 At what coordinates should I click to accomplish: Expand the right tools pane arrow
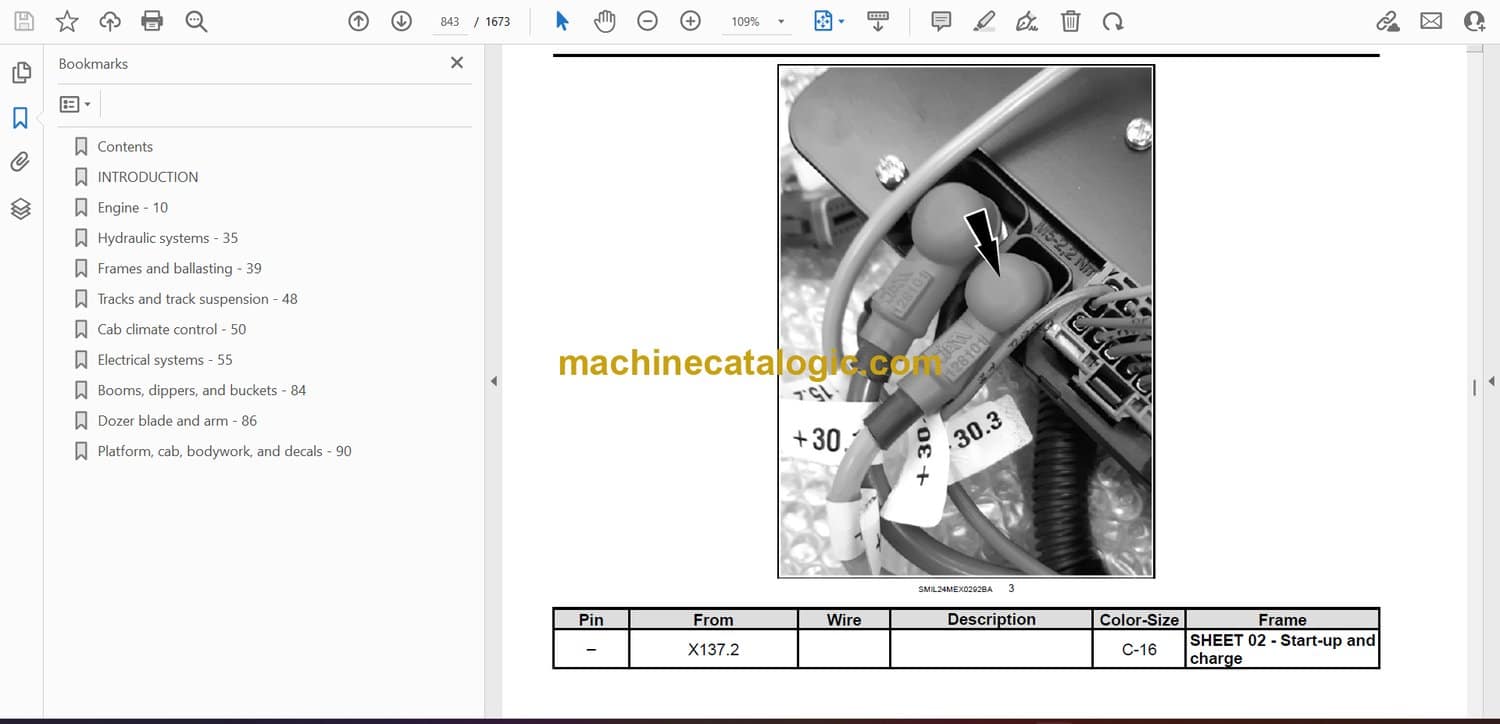[1491, 381]
